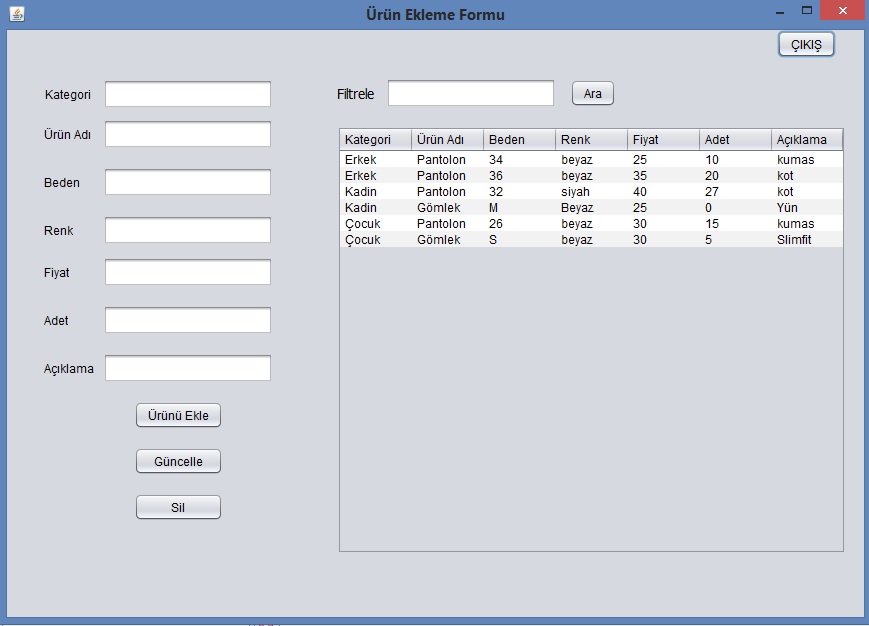Click the Fiyat input field

coord(188,272)
